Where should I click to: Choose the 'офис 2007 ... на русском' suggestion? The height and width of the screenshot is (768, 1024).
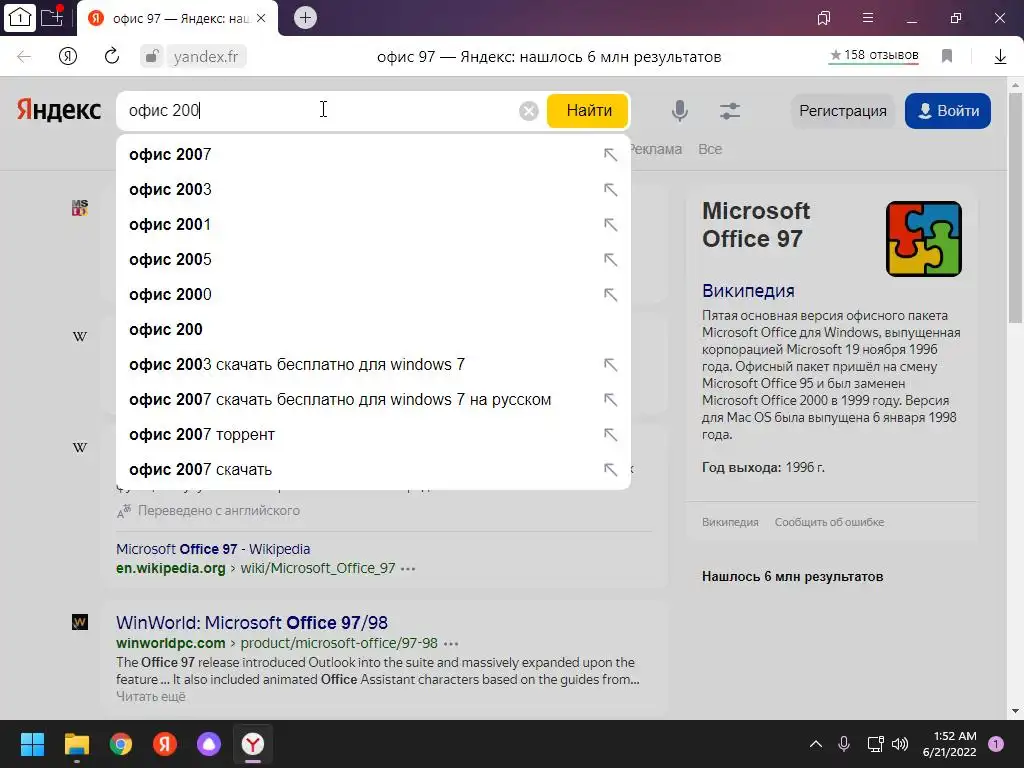coord(374,400)
